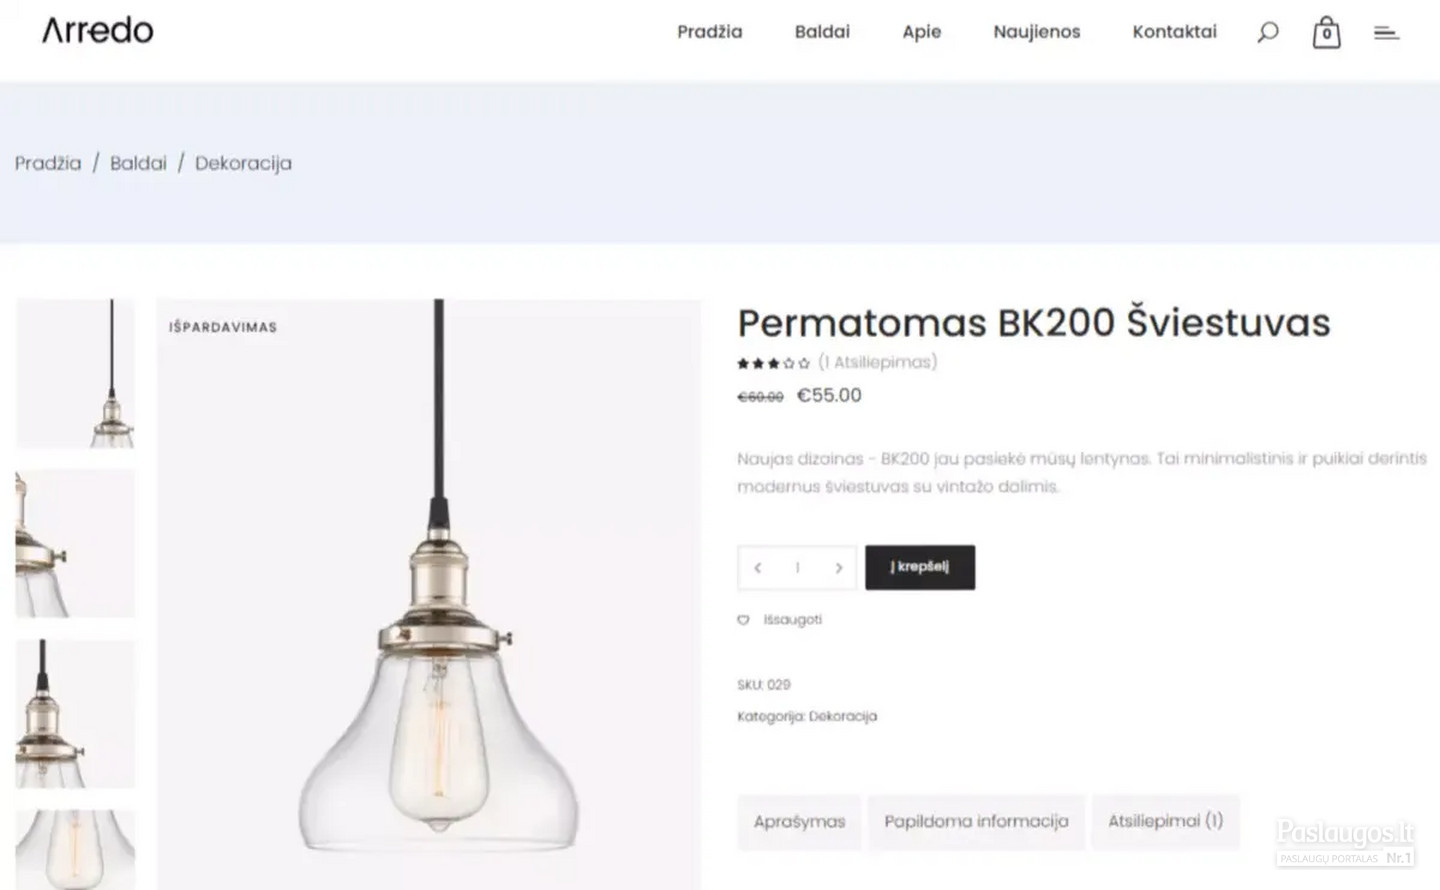This screenshot has width=1440, height=890.
Task: Click the product star rating
Action: click(x=773, y=363)
